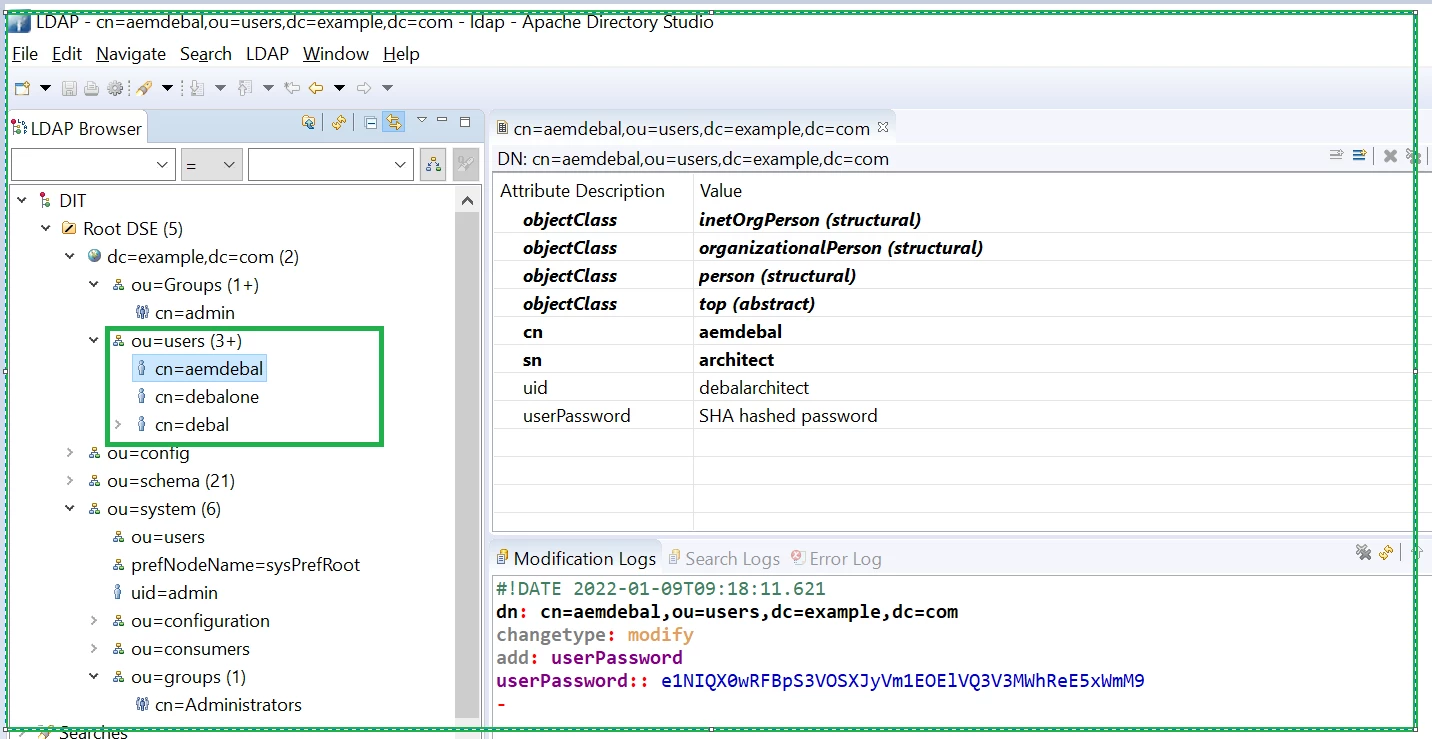This screenshot has height=739, width=1432.
Task: Open the Edit menu
Action: point(67,54)
